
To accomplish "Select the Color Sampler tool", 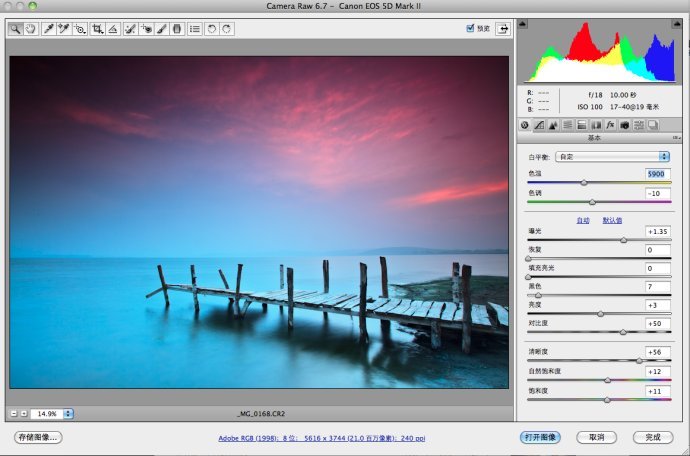I will [x=64, y=29].
